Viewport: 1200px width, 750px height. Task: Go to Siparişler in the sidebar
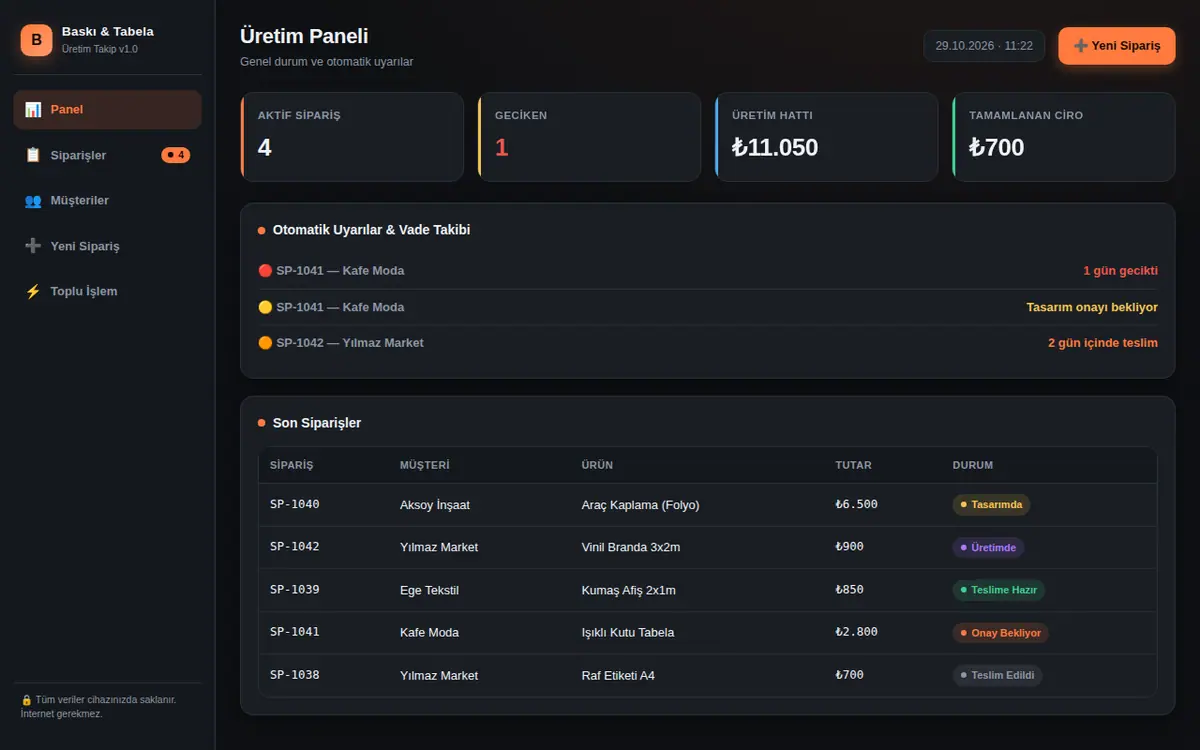(108, 155)
